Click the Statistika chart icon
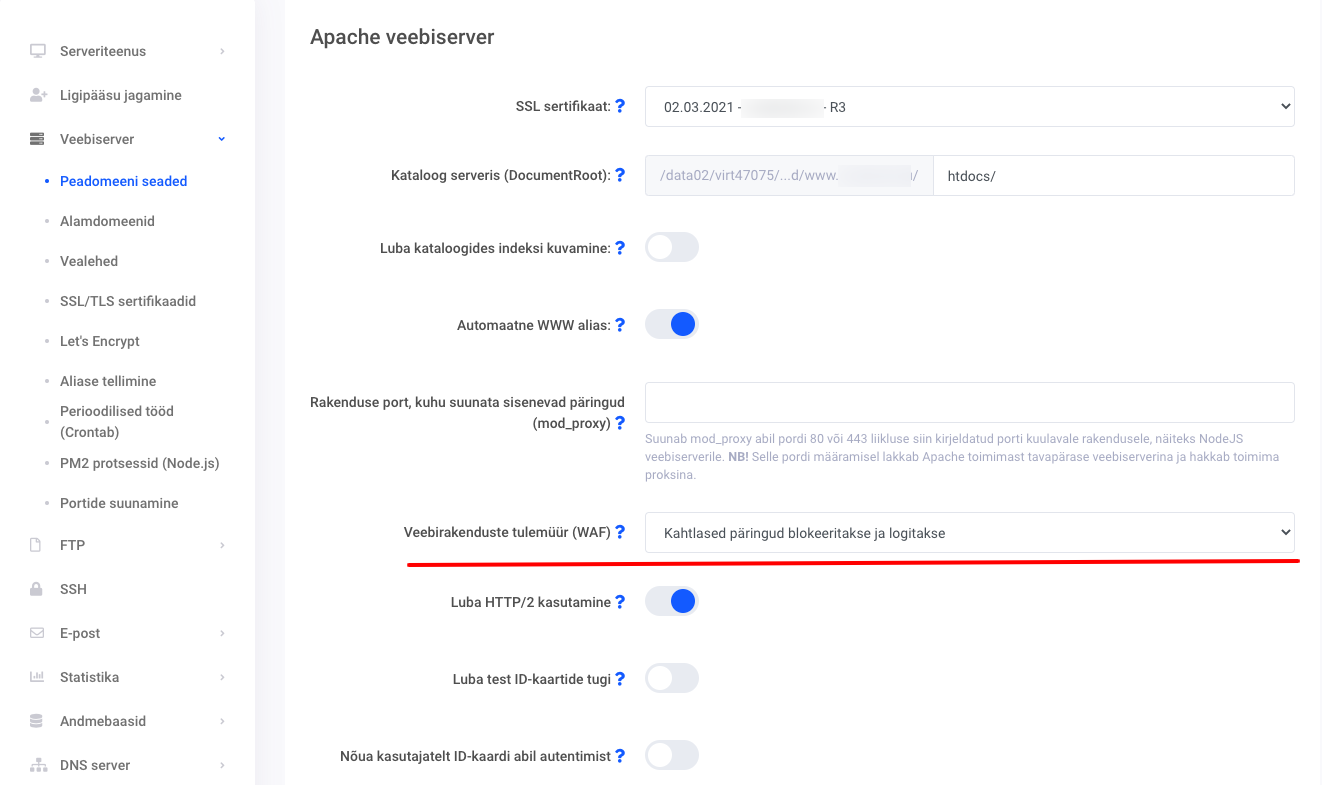Viewport: 1322px width, 785px height. click(x=38, y=677)
